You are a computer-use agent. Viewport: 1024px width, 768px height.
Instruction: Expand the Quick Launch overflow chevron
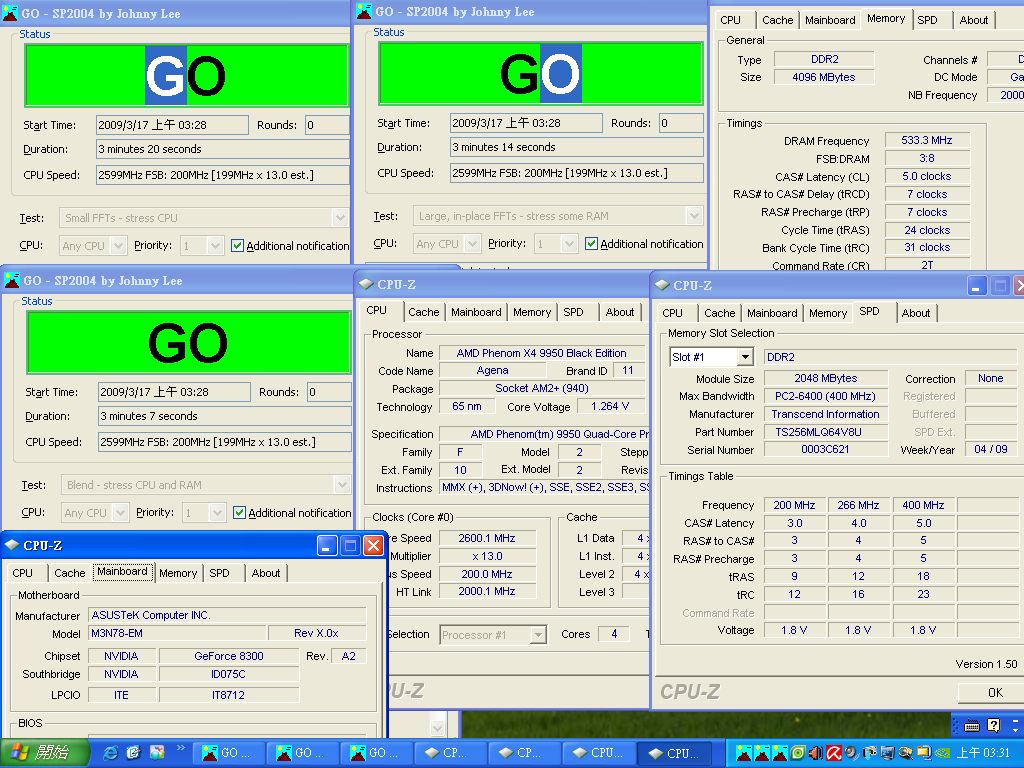pos(181,749)
